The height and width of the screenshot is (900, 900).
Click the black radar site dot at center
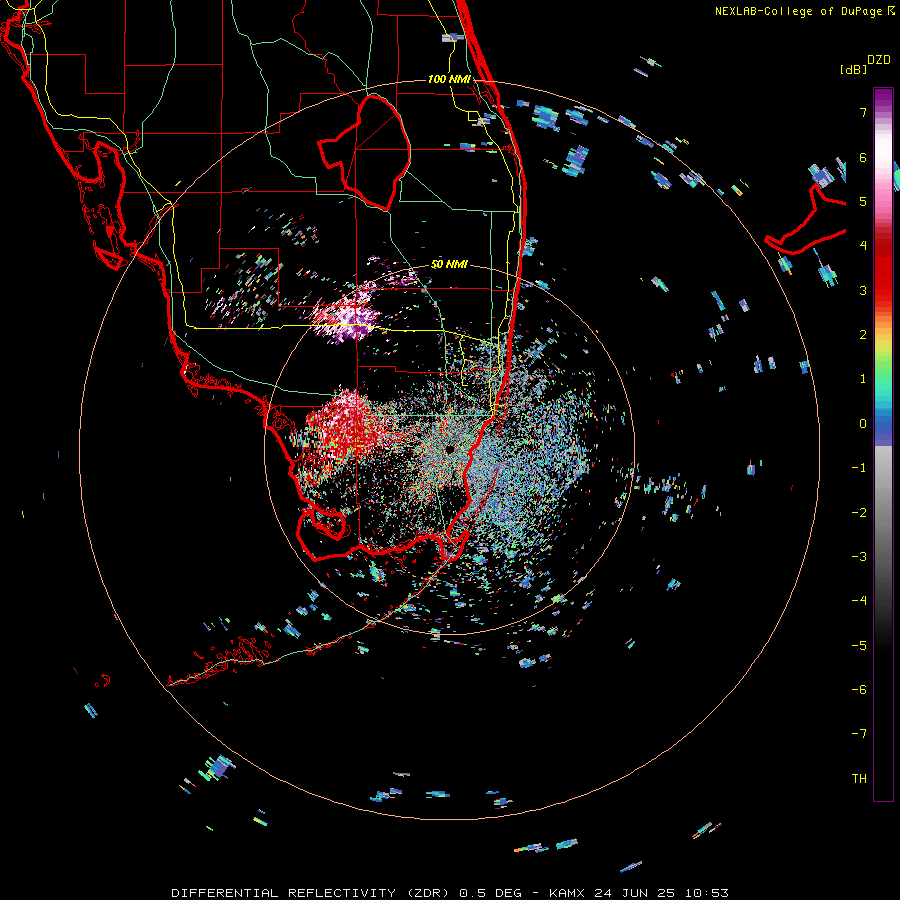(x=449, y=449)
